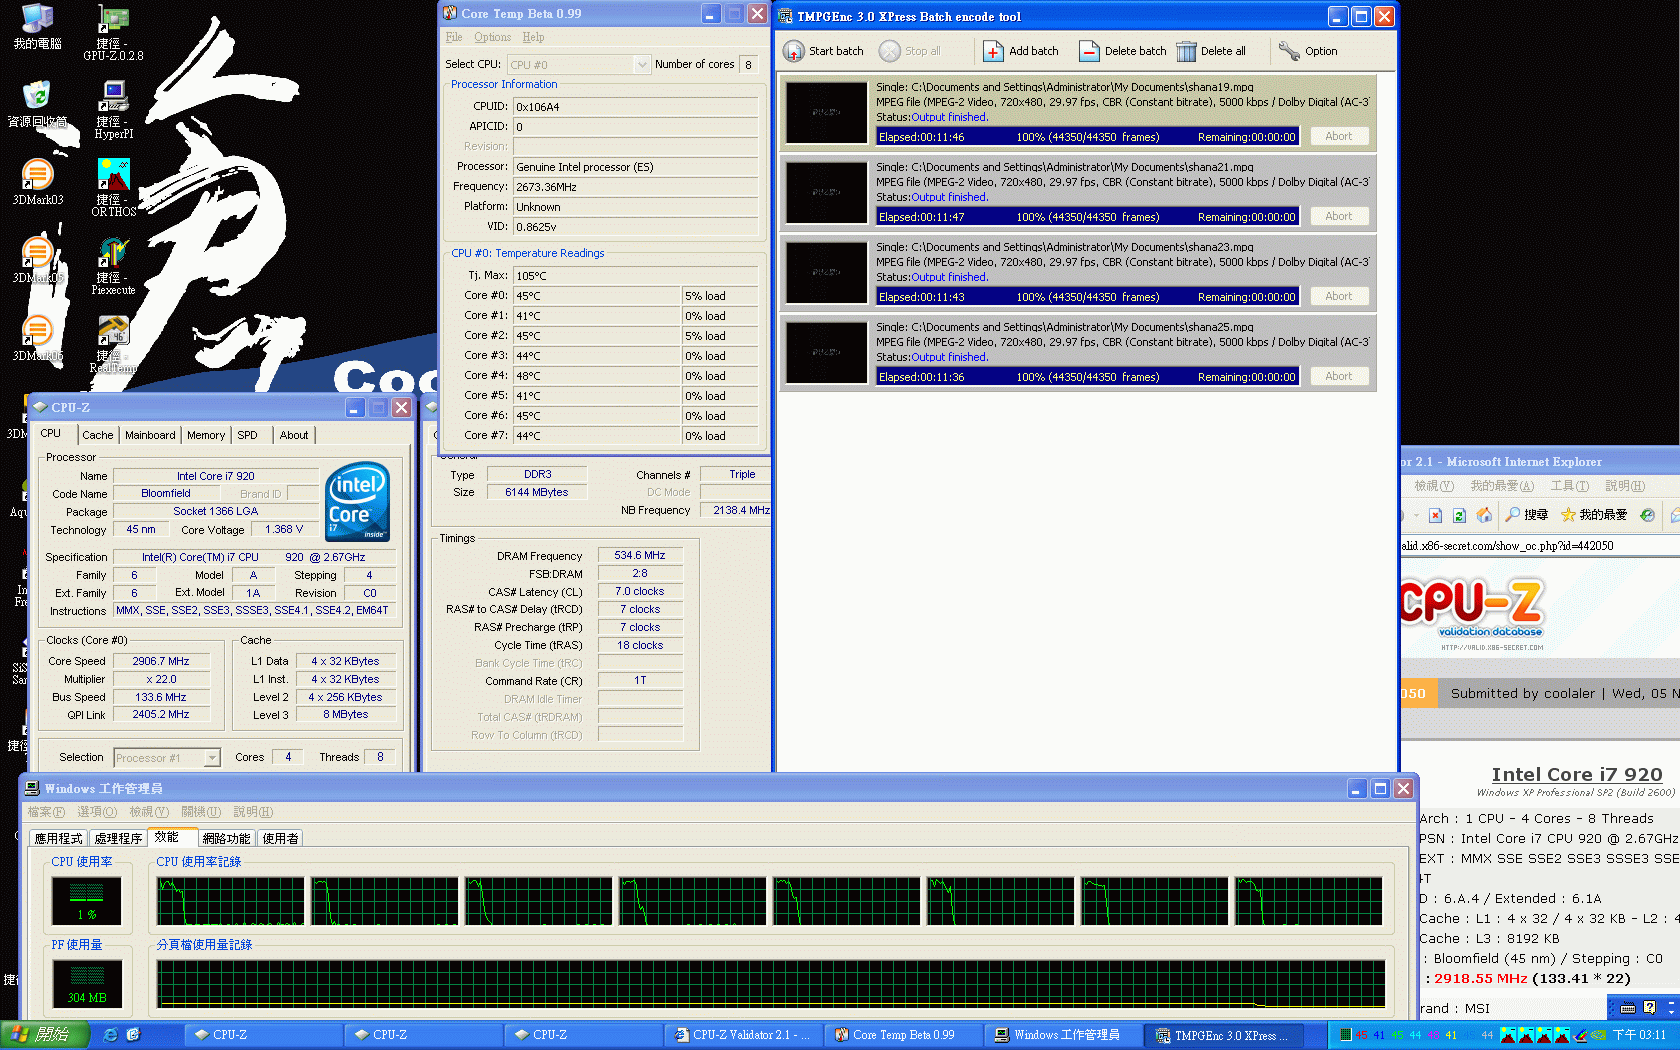Click the second quick launch icon
Viewport: 1680px width, 1050px height.
[133, 1035]
